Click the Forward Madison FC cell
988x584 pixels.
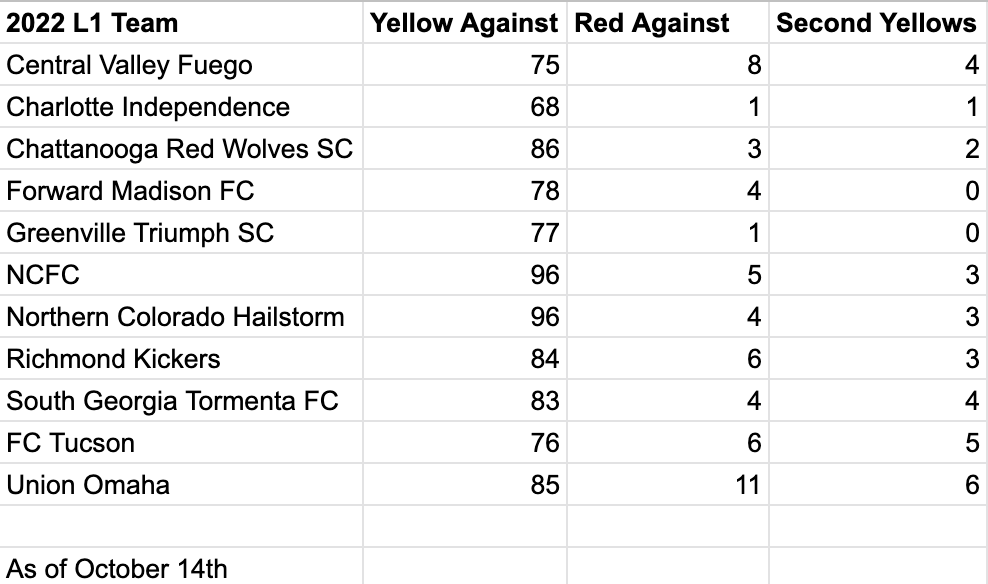[131, 191]
